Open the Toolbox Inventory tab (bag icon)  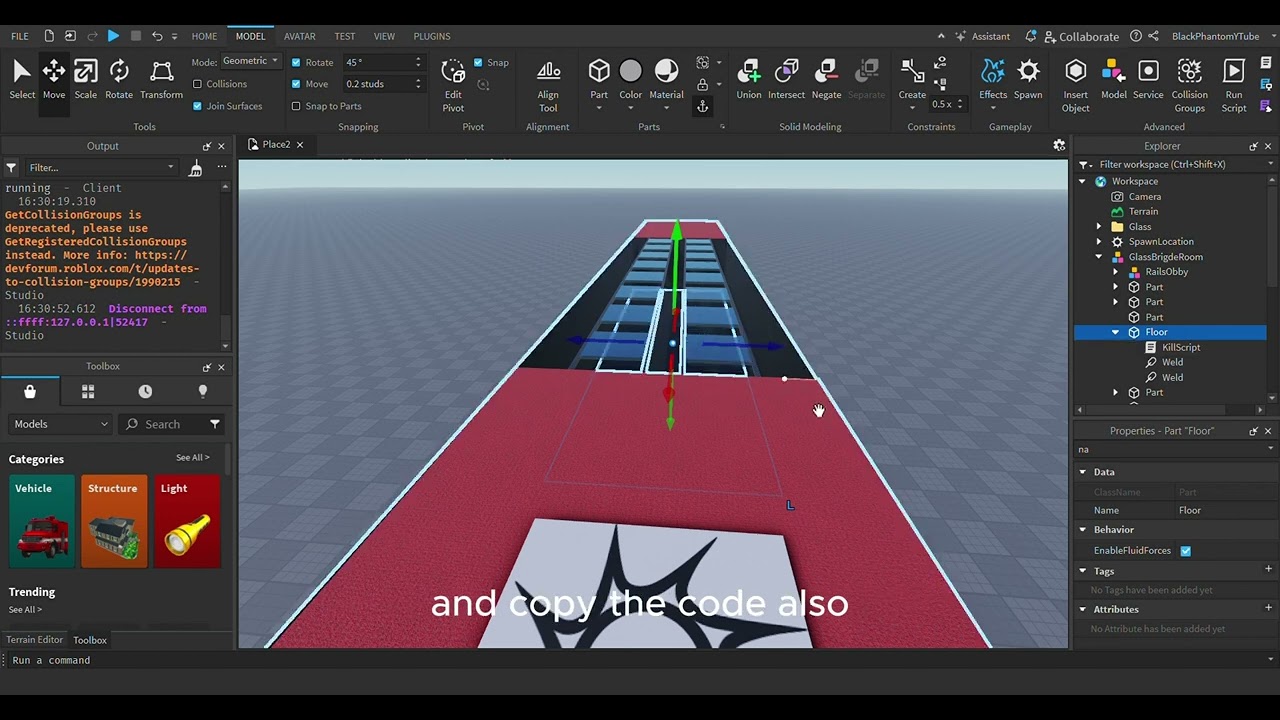[30, 392]
